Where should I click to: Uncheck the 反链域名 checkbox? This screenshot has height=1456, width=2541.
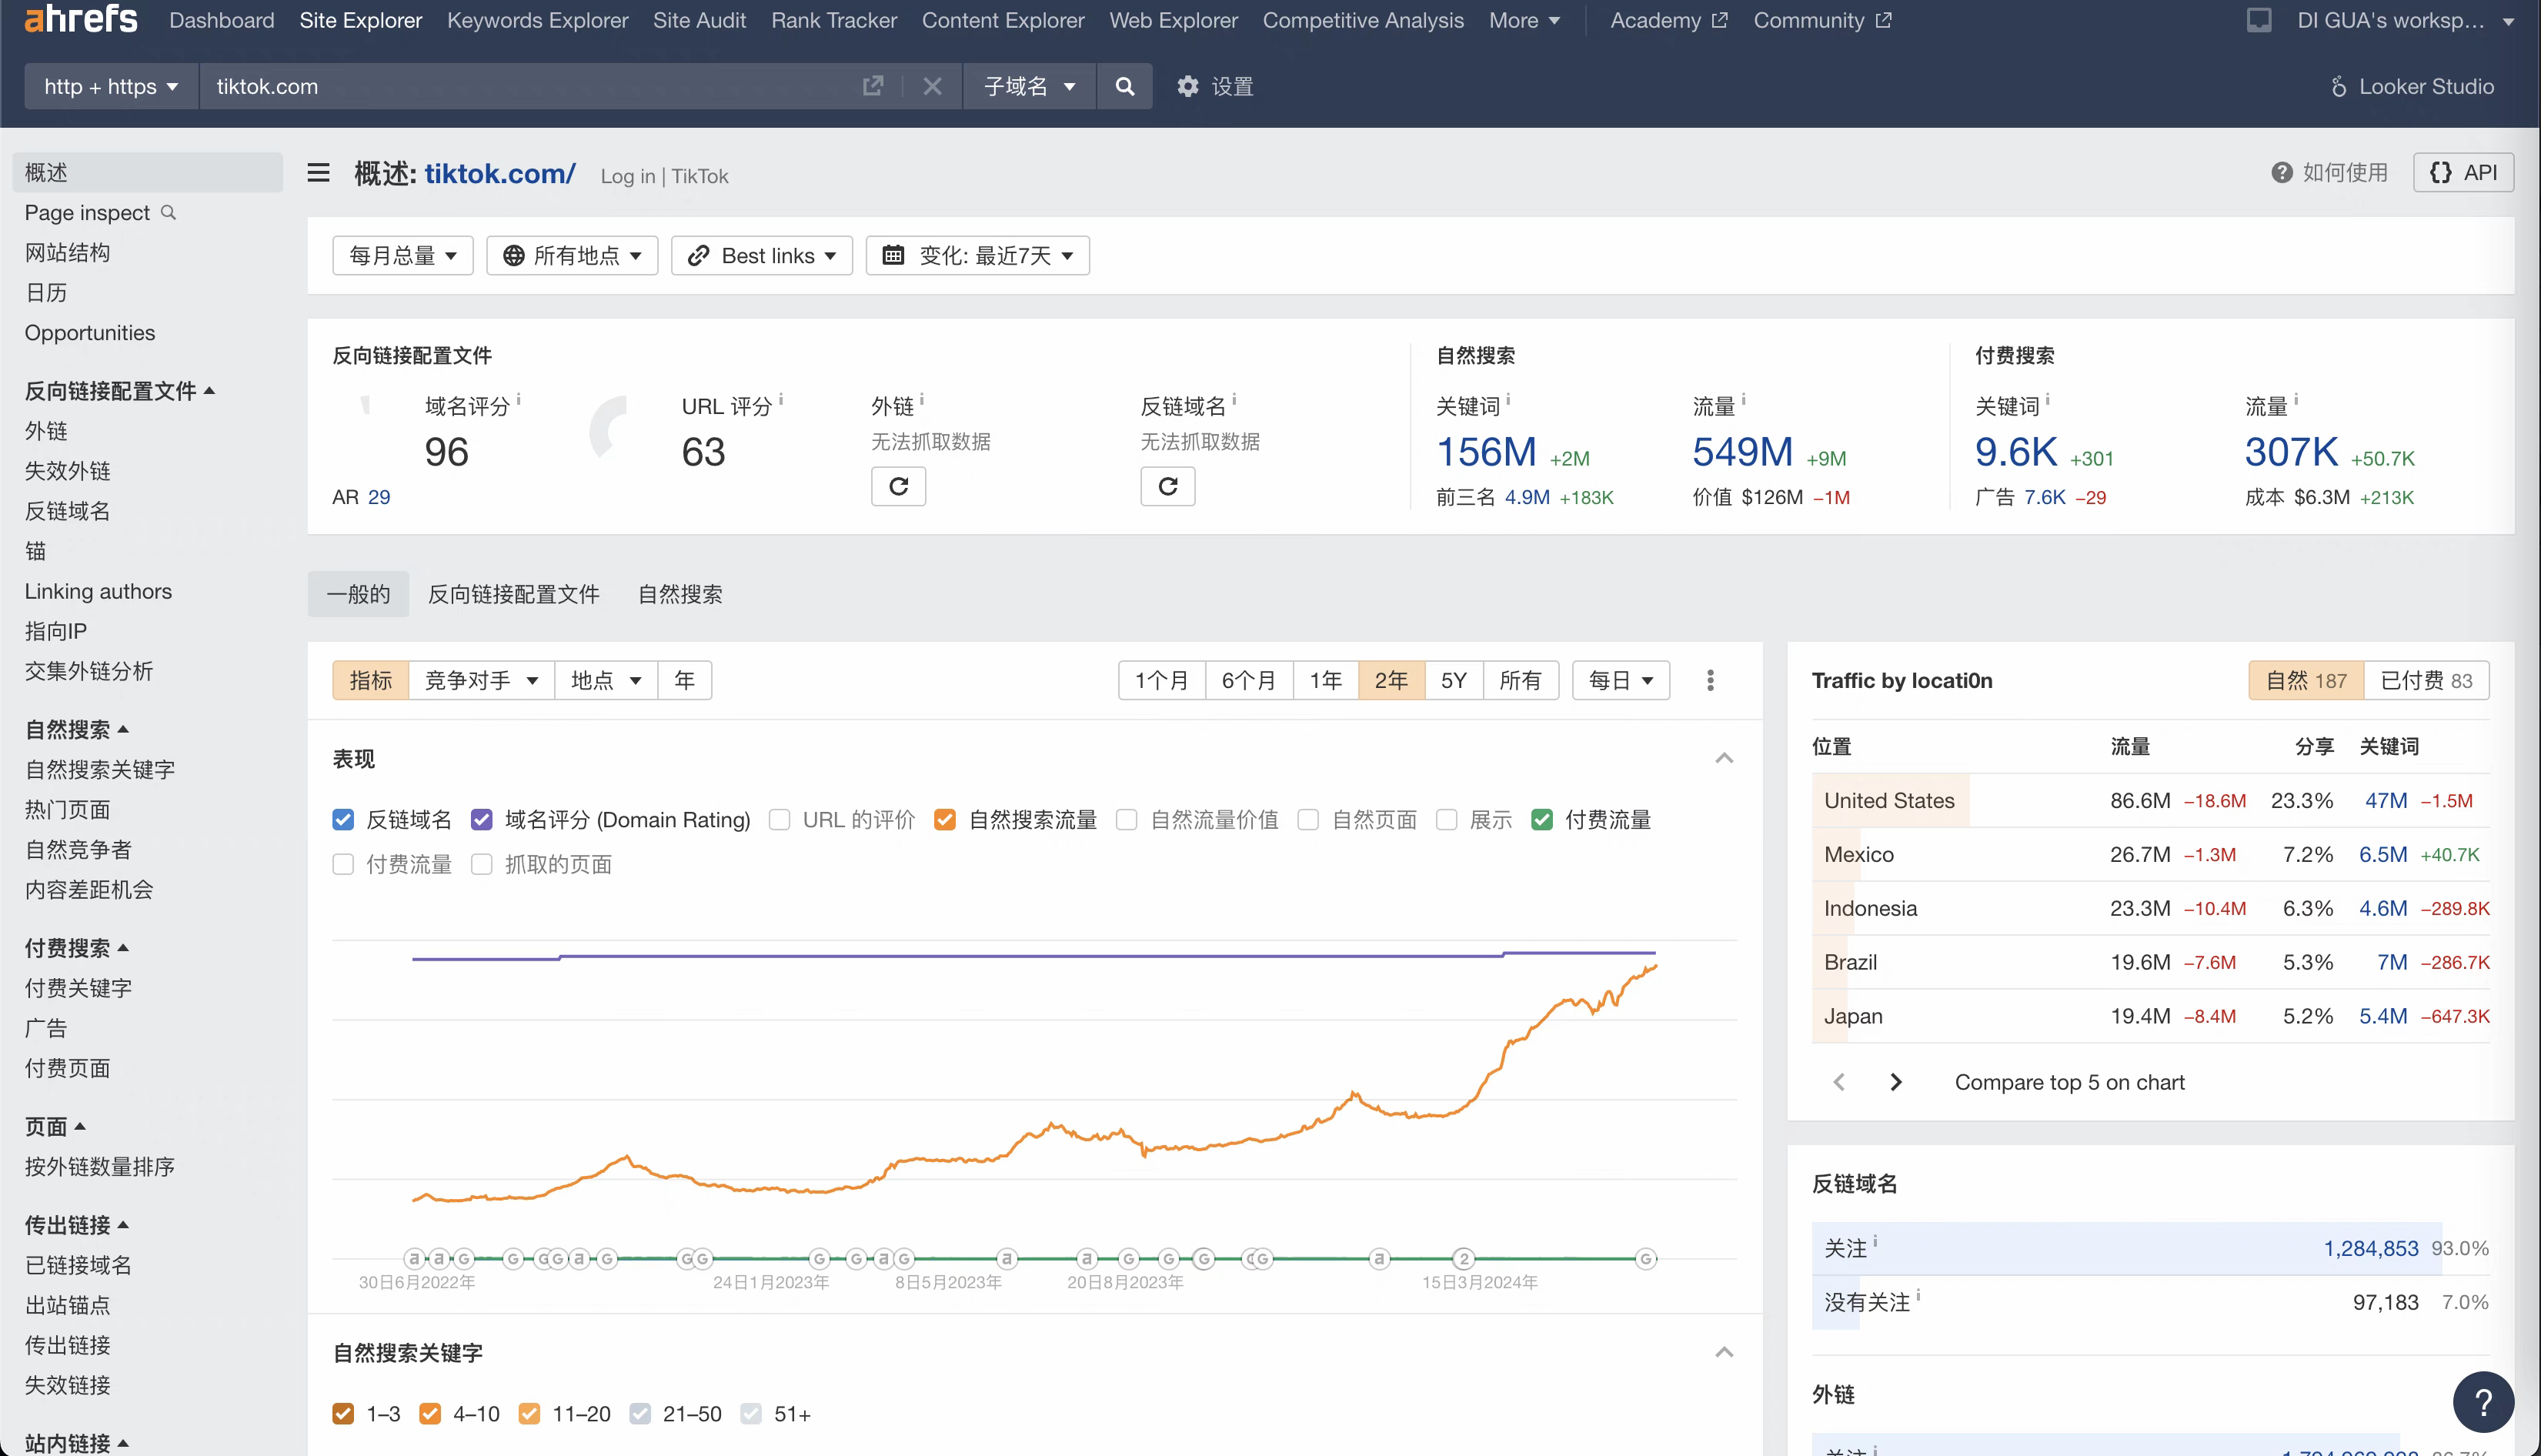(343, 820)
